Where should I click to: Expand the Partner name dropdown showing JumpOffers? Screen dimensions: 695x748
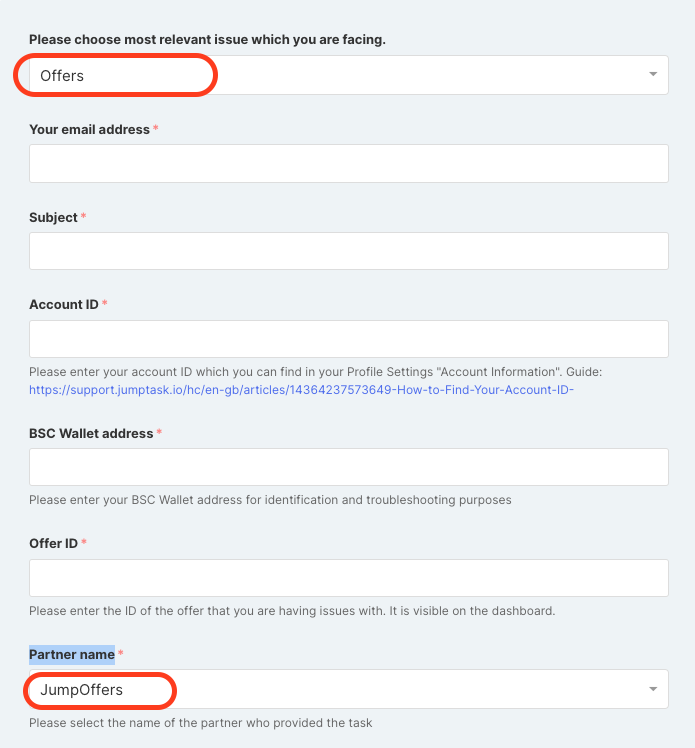349,689
